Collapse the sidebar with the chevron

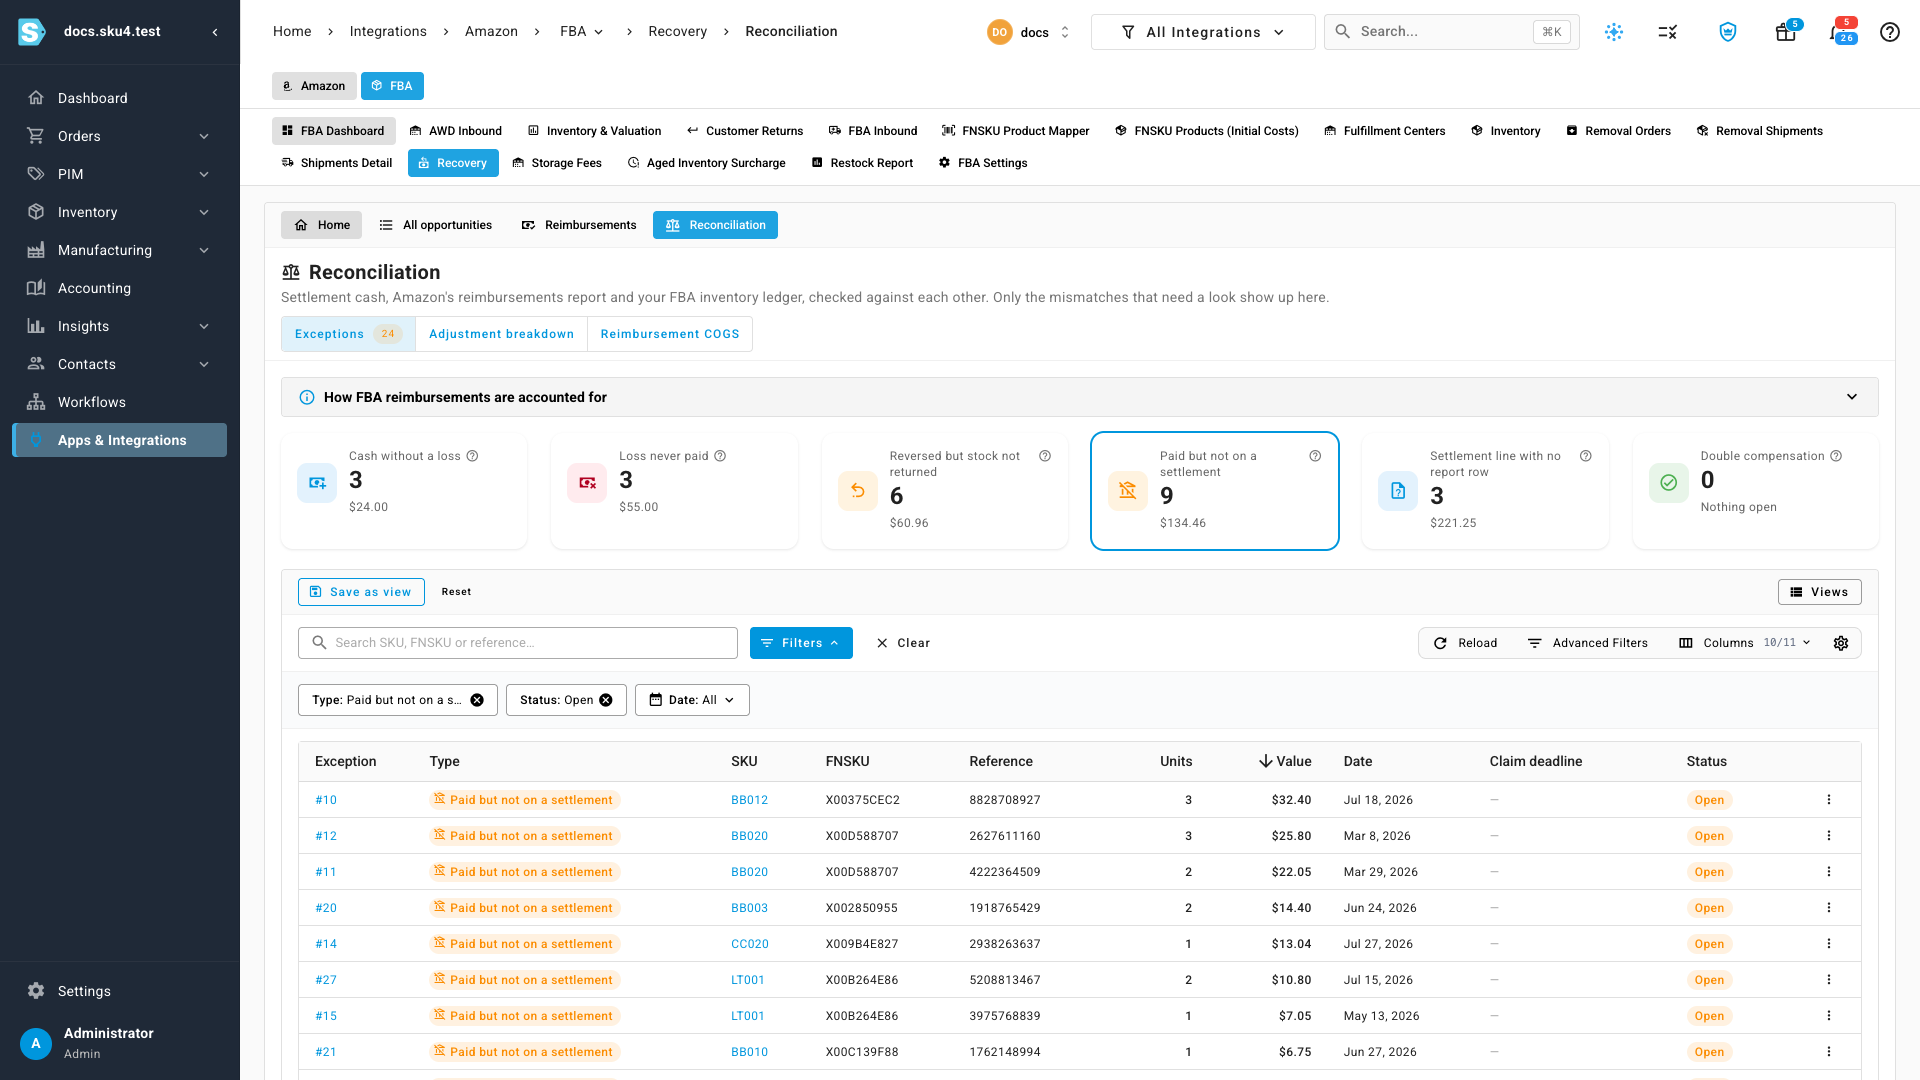click(x=215, y=32)
